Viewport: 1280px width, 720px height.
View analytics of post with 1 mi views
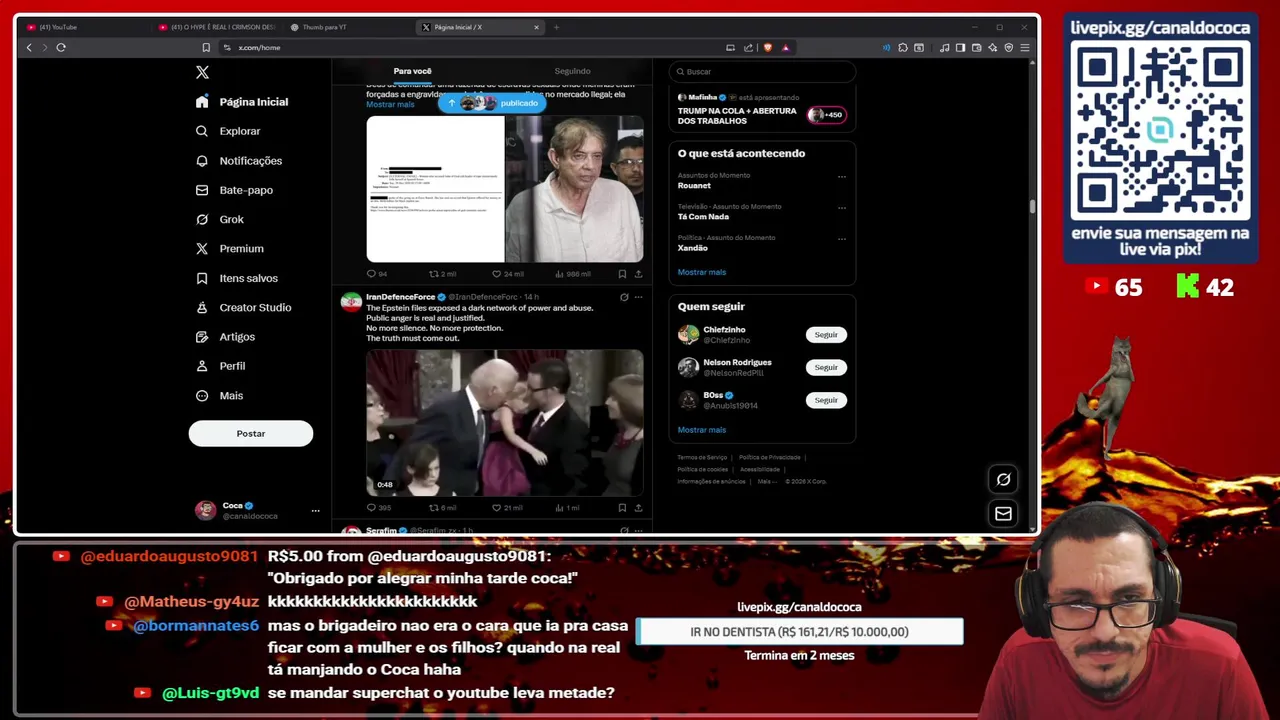[567, 508]
